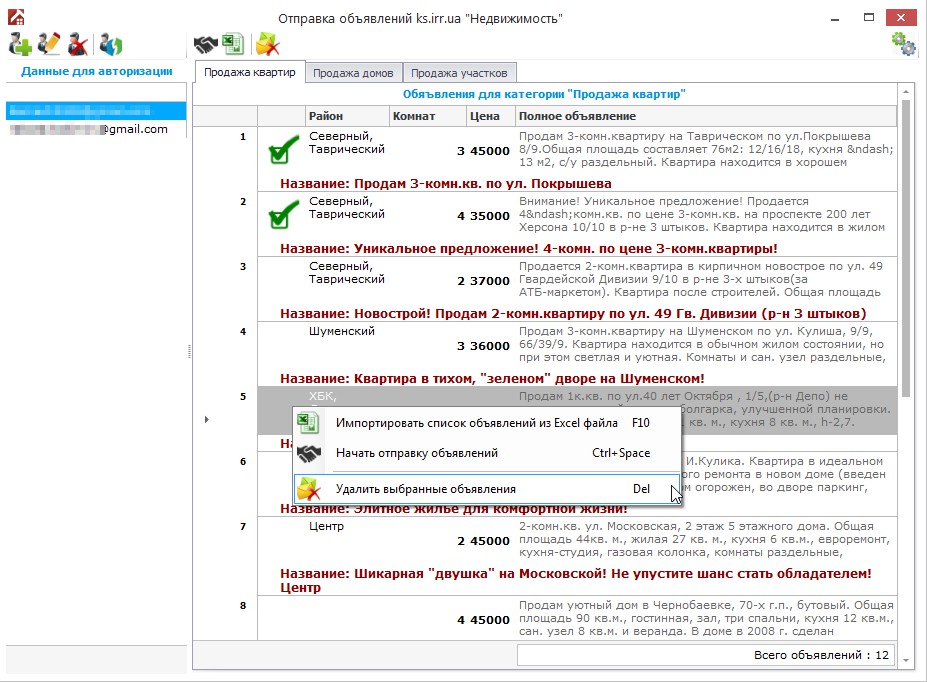
Task: Click the delete envelope icon in context menu
Action: point(308,489)
